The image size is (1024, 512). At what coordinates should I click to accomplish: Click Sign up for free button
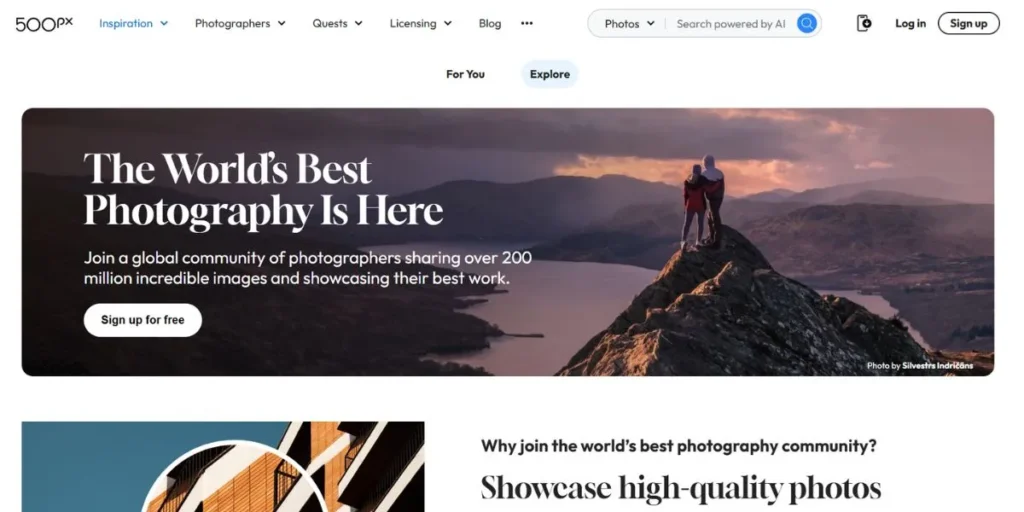[142, 320]
